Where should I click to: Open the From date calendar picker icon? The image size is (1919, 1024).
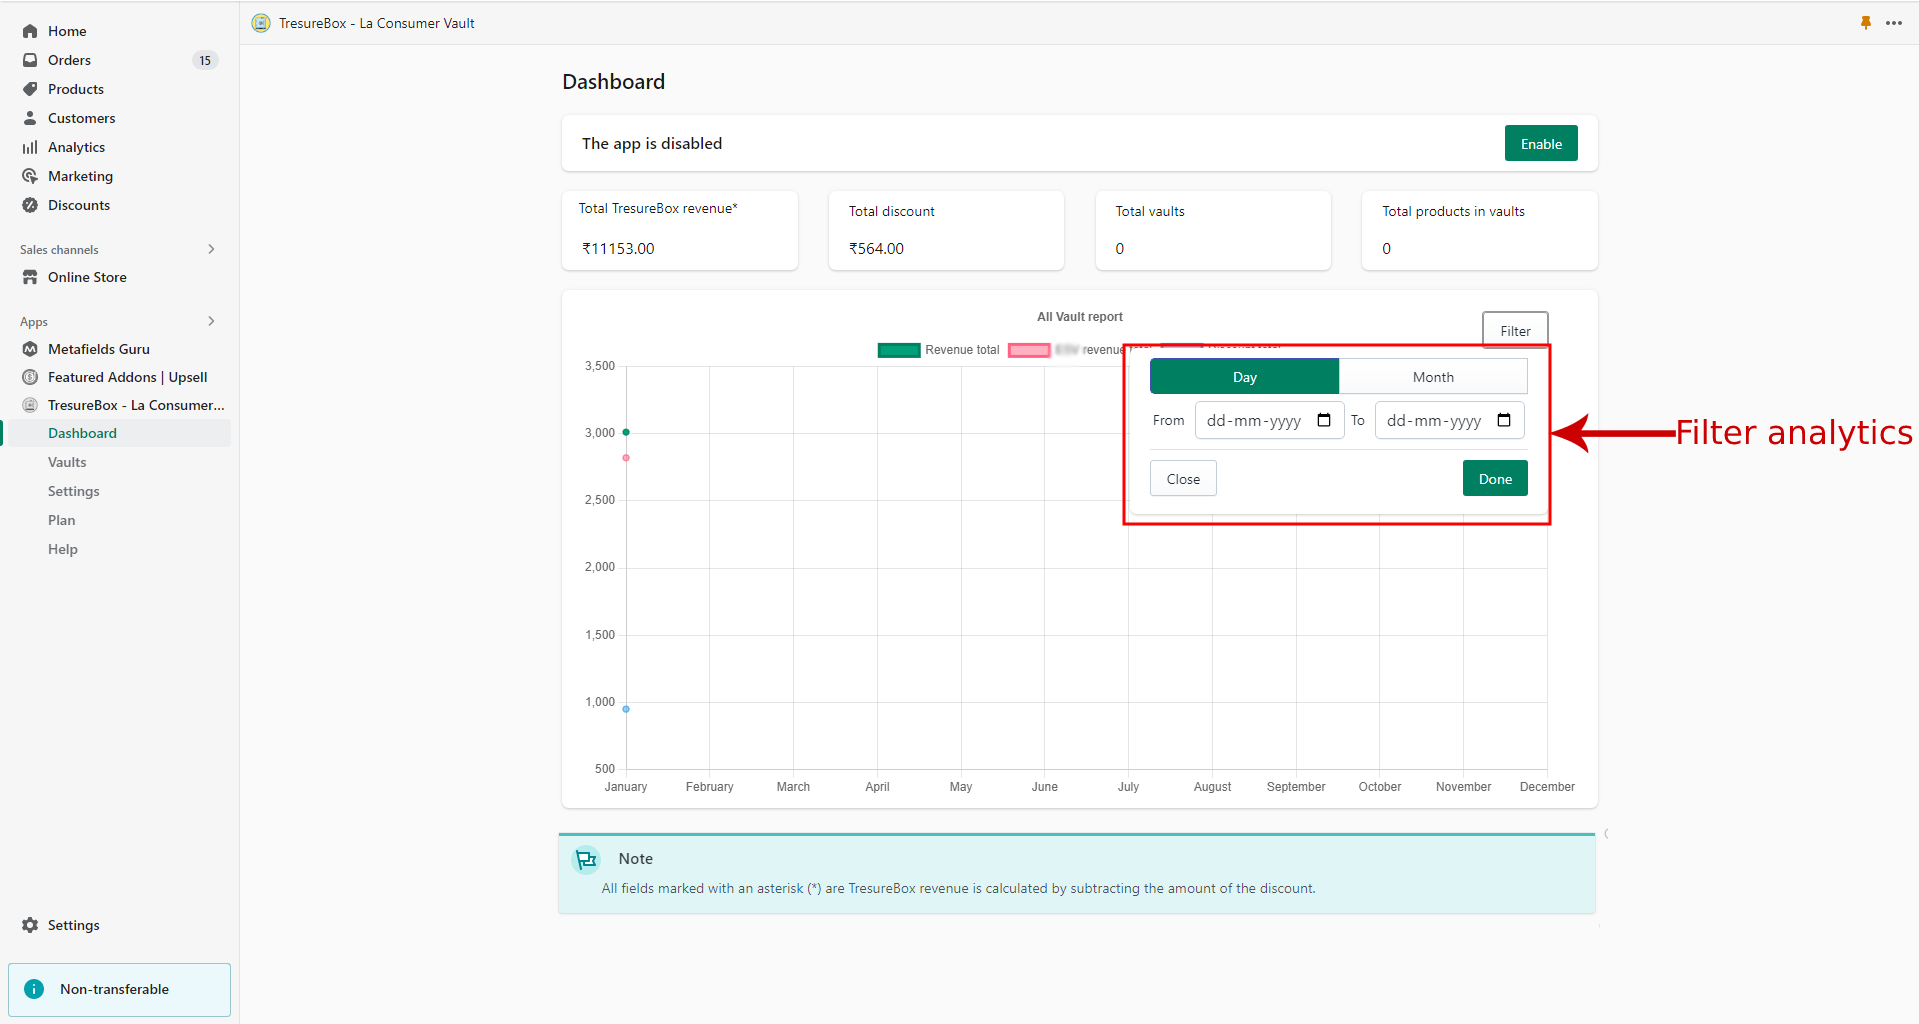1324,420
